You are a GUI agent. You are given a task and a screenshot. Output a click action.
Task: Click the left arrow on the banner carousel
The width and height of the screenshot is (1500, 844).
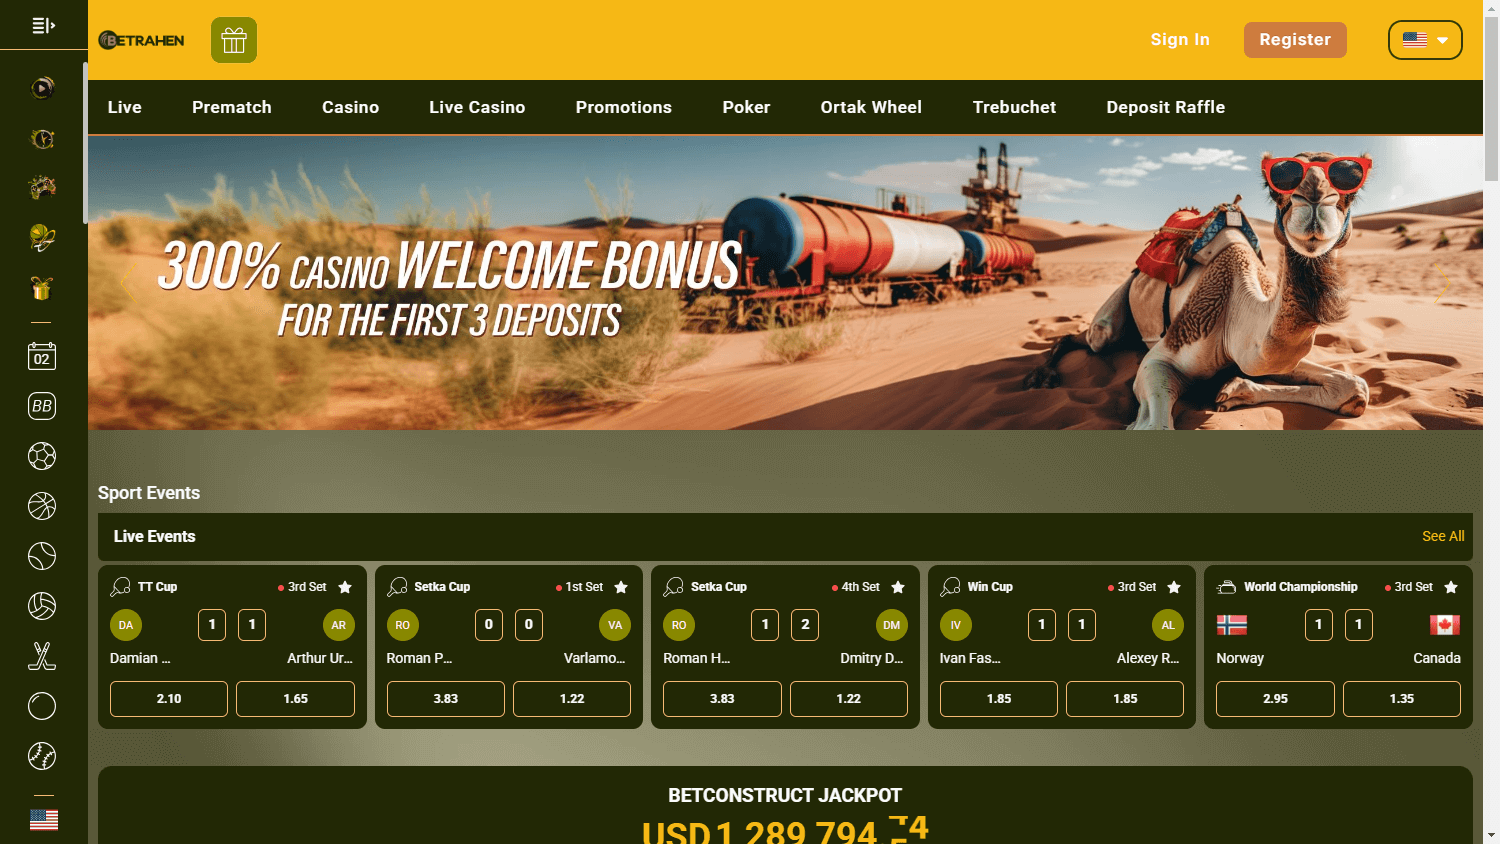point(128,283)
